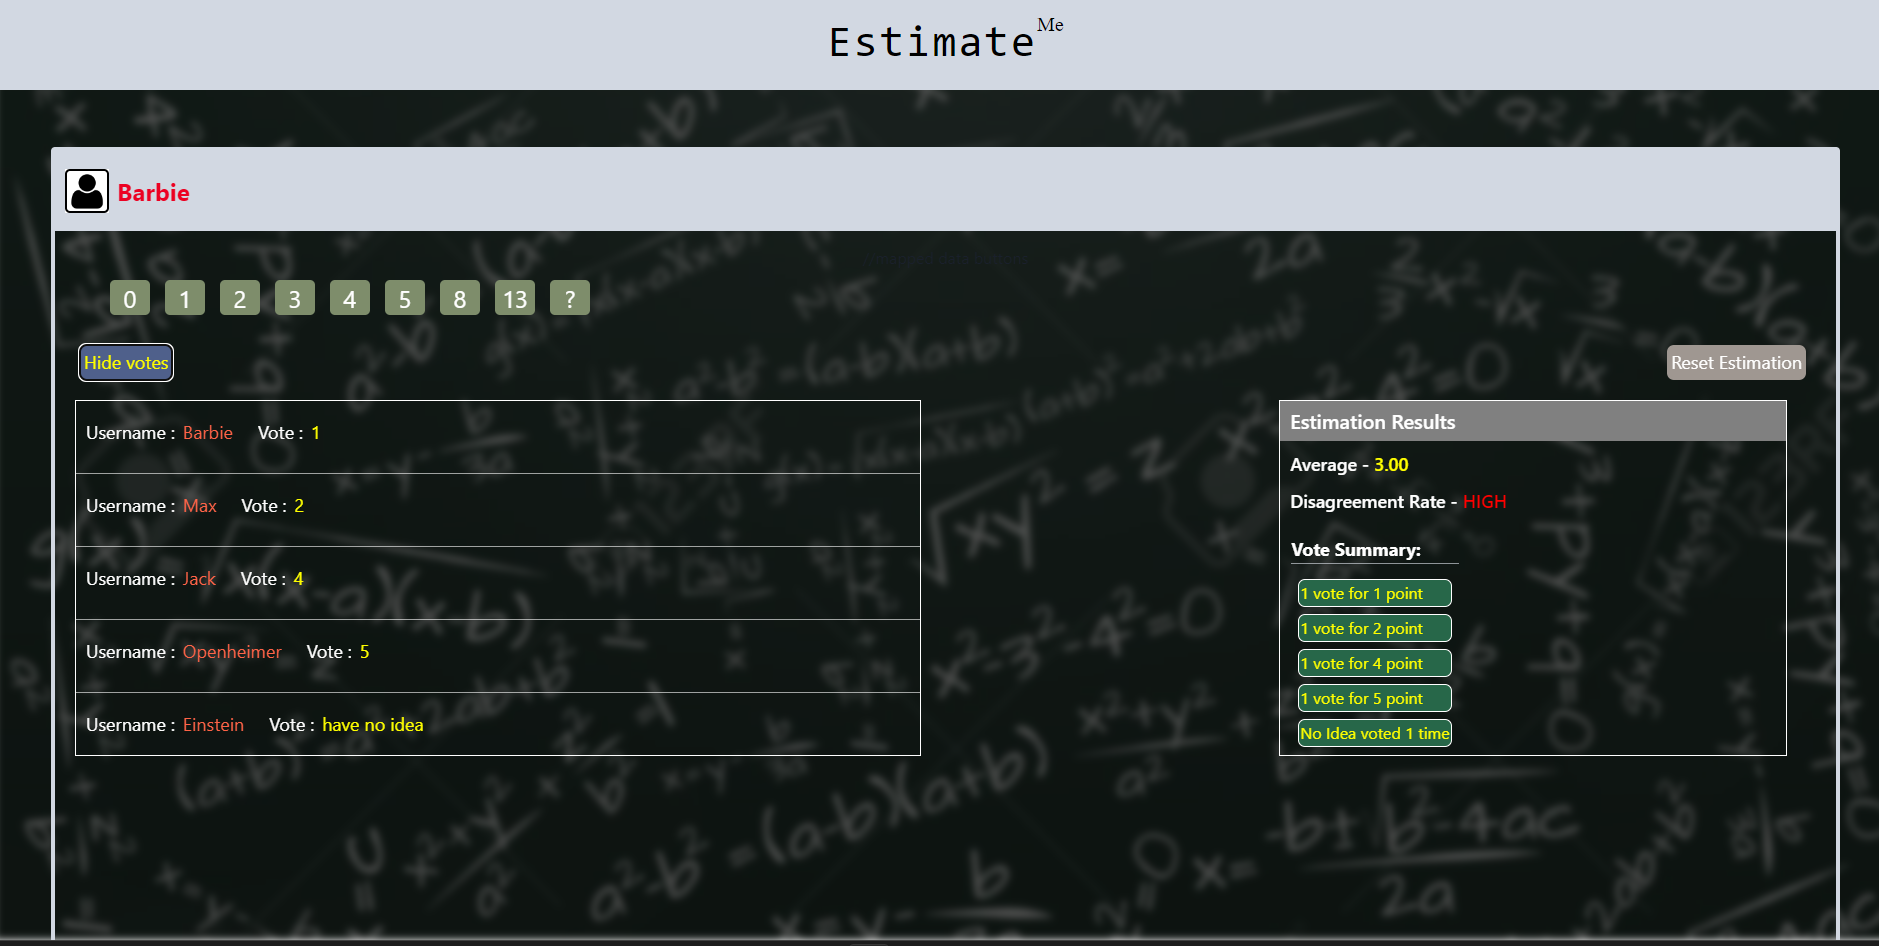Screen dimensions: 1879x946
Task: Click the Estimation Results panel header
Action: pos(1533,422)
